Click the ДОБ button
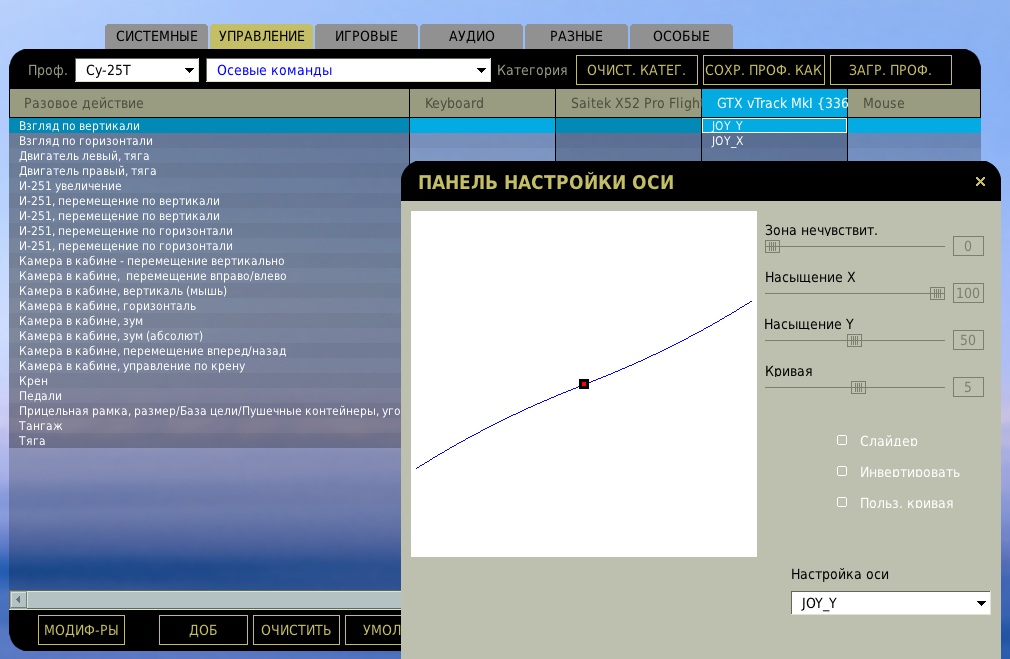Image resolution: width=1010 pixels, height=659 pixels. click(x=203, y=630)
